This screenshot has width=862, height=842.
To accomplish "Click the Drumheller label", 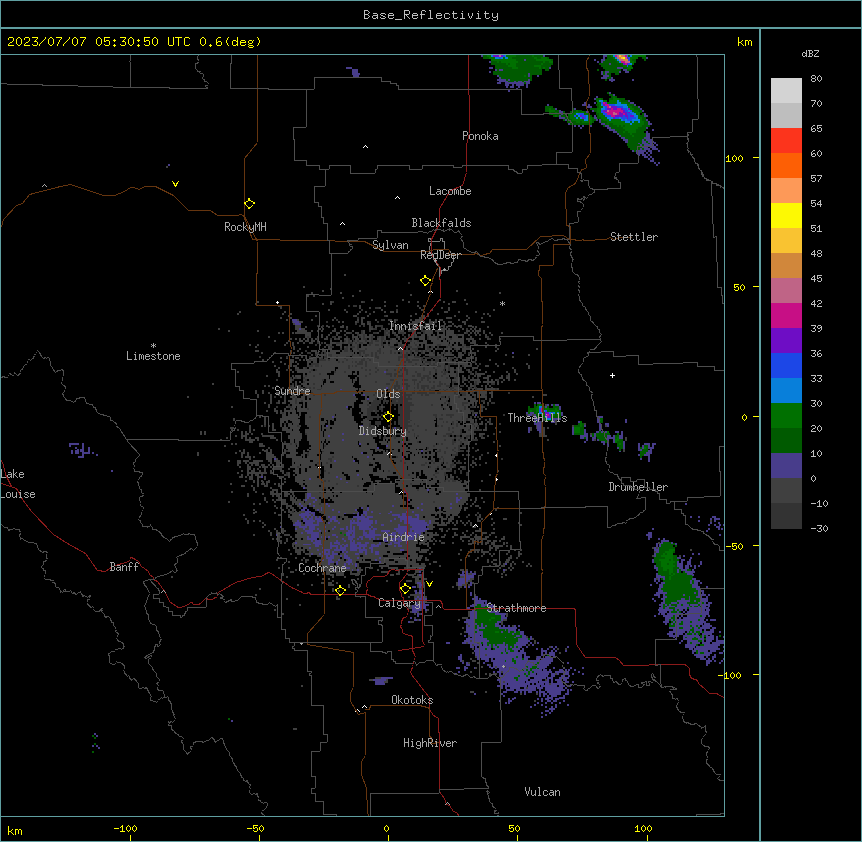I will [x=638, y=487].
